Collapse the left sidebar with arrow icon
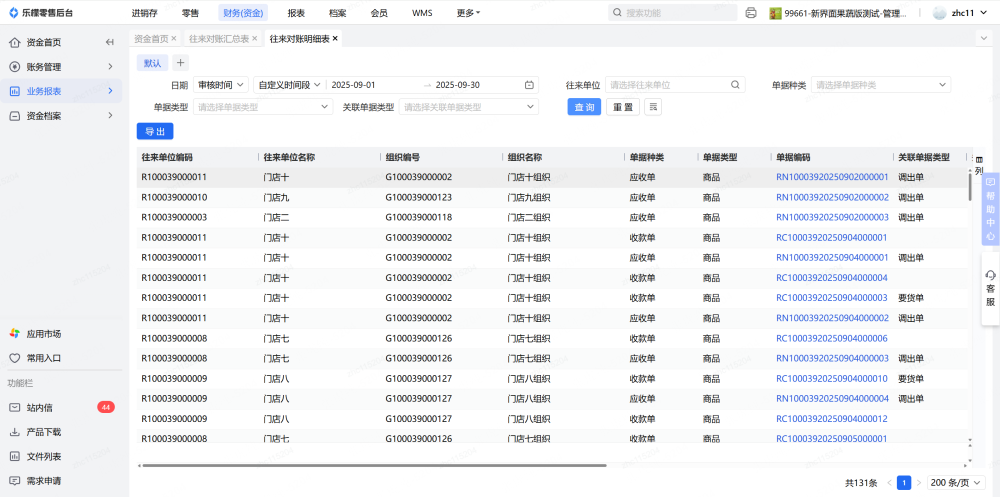Image resolution: width=1000 pixels, height=497 pixels. point(109,42)
